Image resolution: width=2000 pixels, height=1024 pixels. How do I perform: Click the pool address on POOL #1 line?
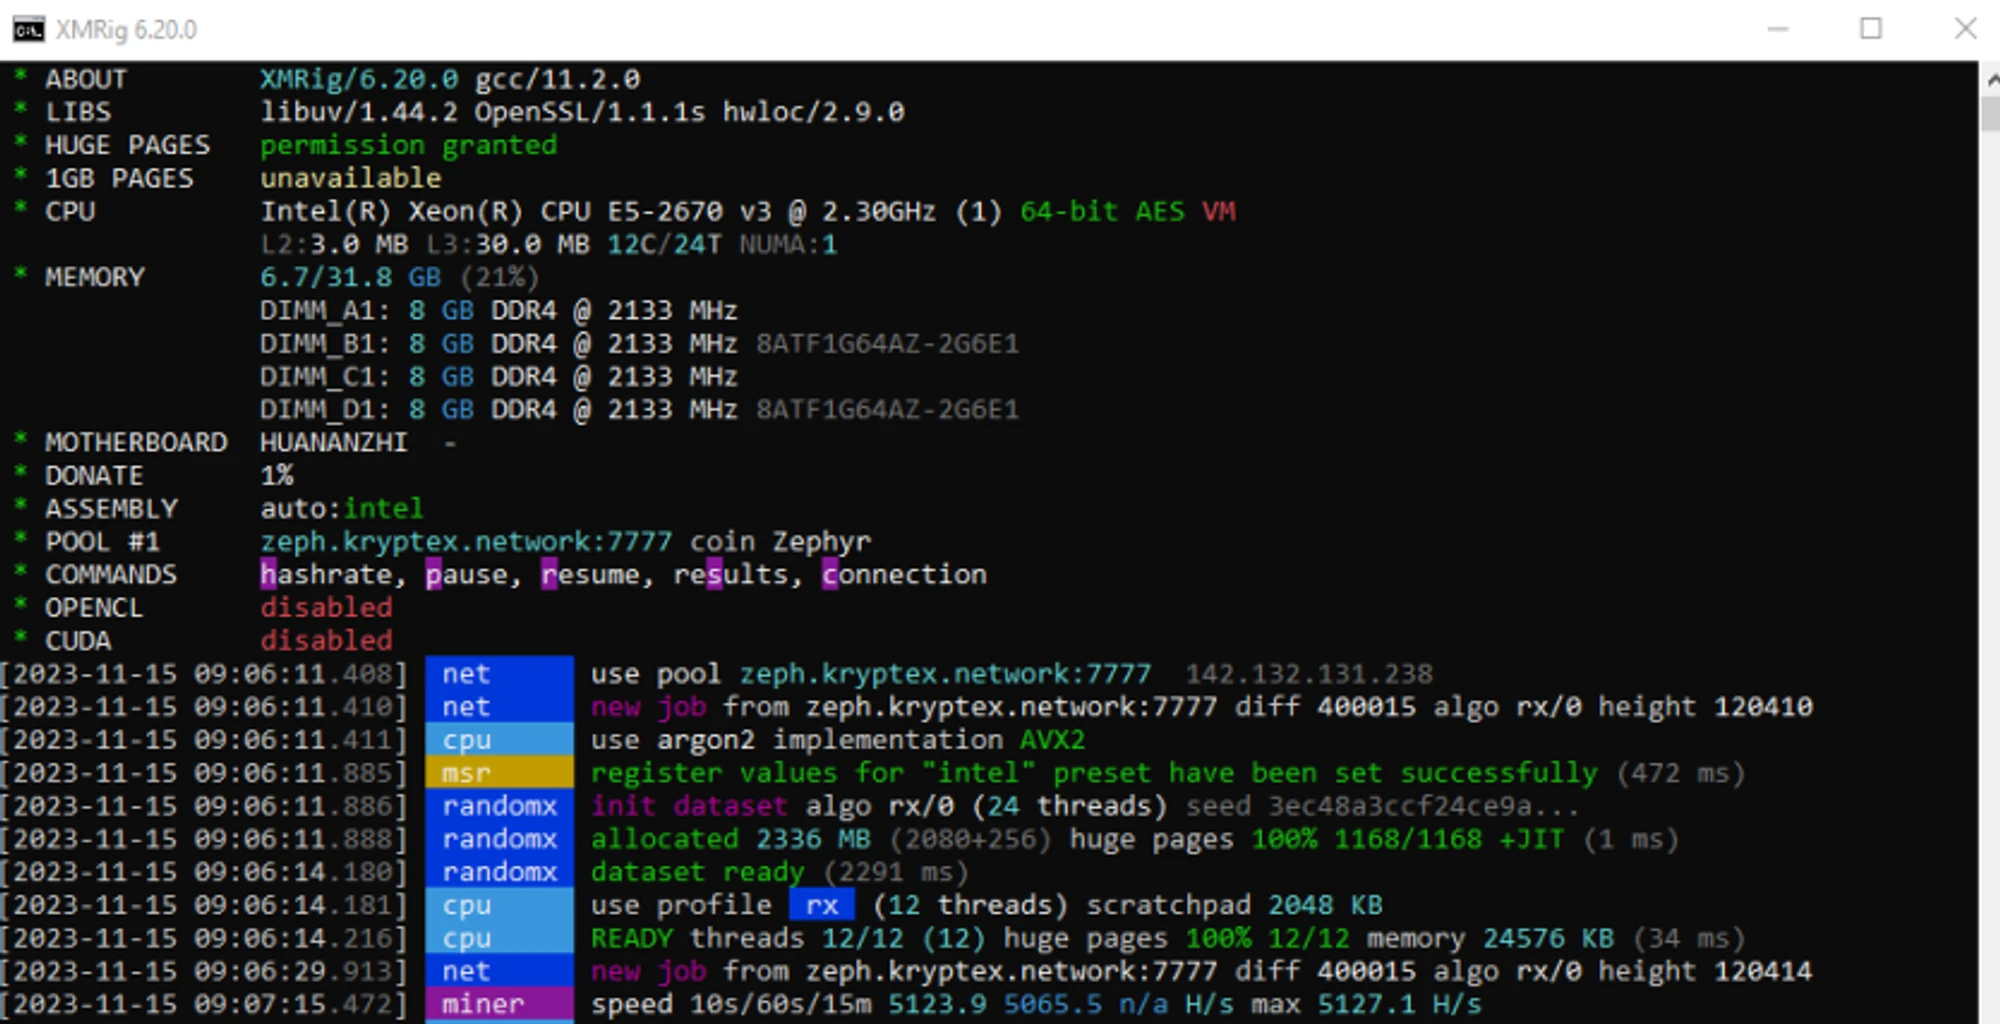tap(466, 542)
